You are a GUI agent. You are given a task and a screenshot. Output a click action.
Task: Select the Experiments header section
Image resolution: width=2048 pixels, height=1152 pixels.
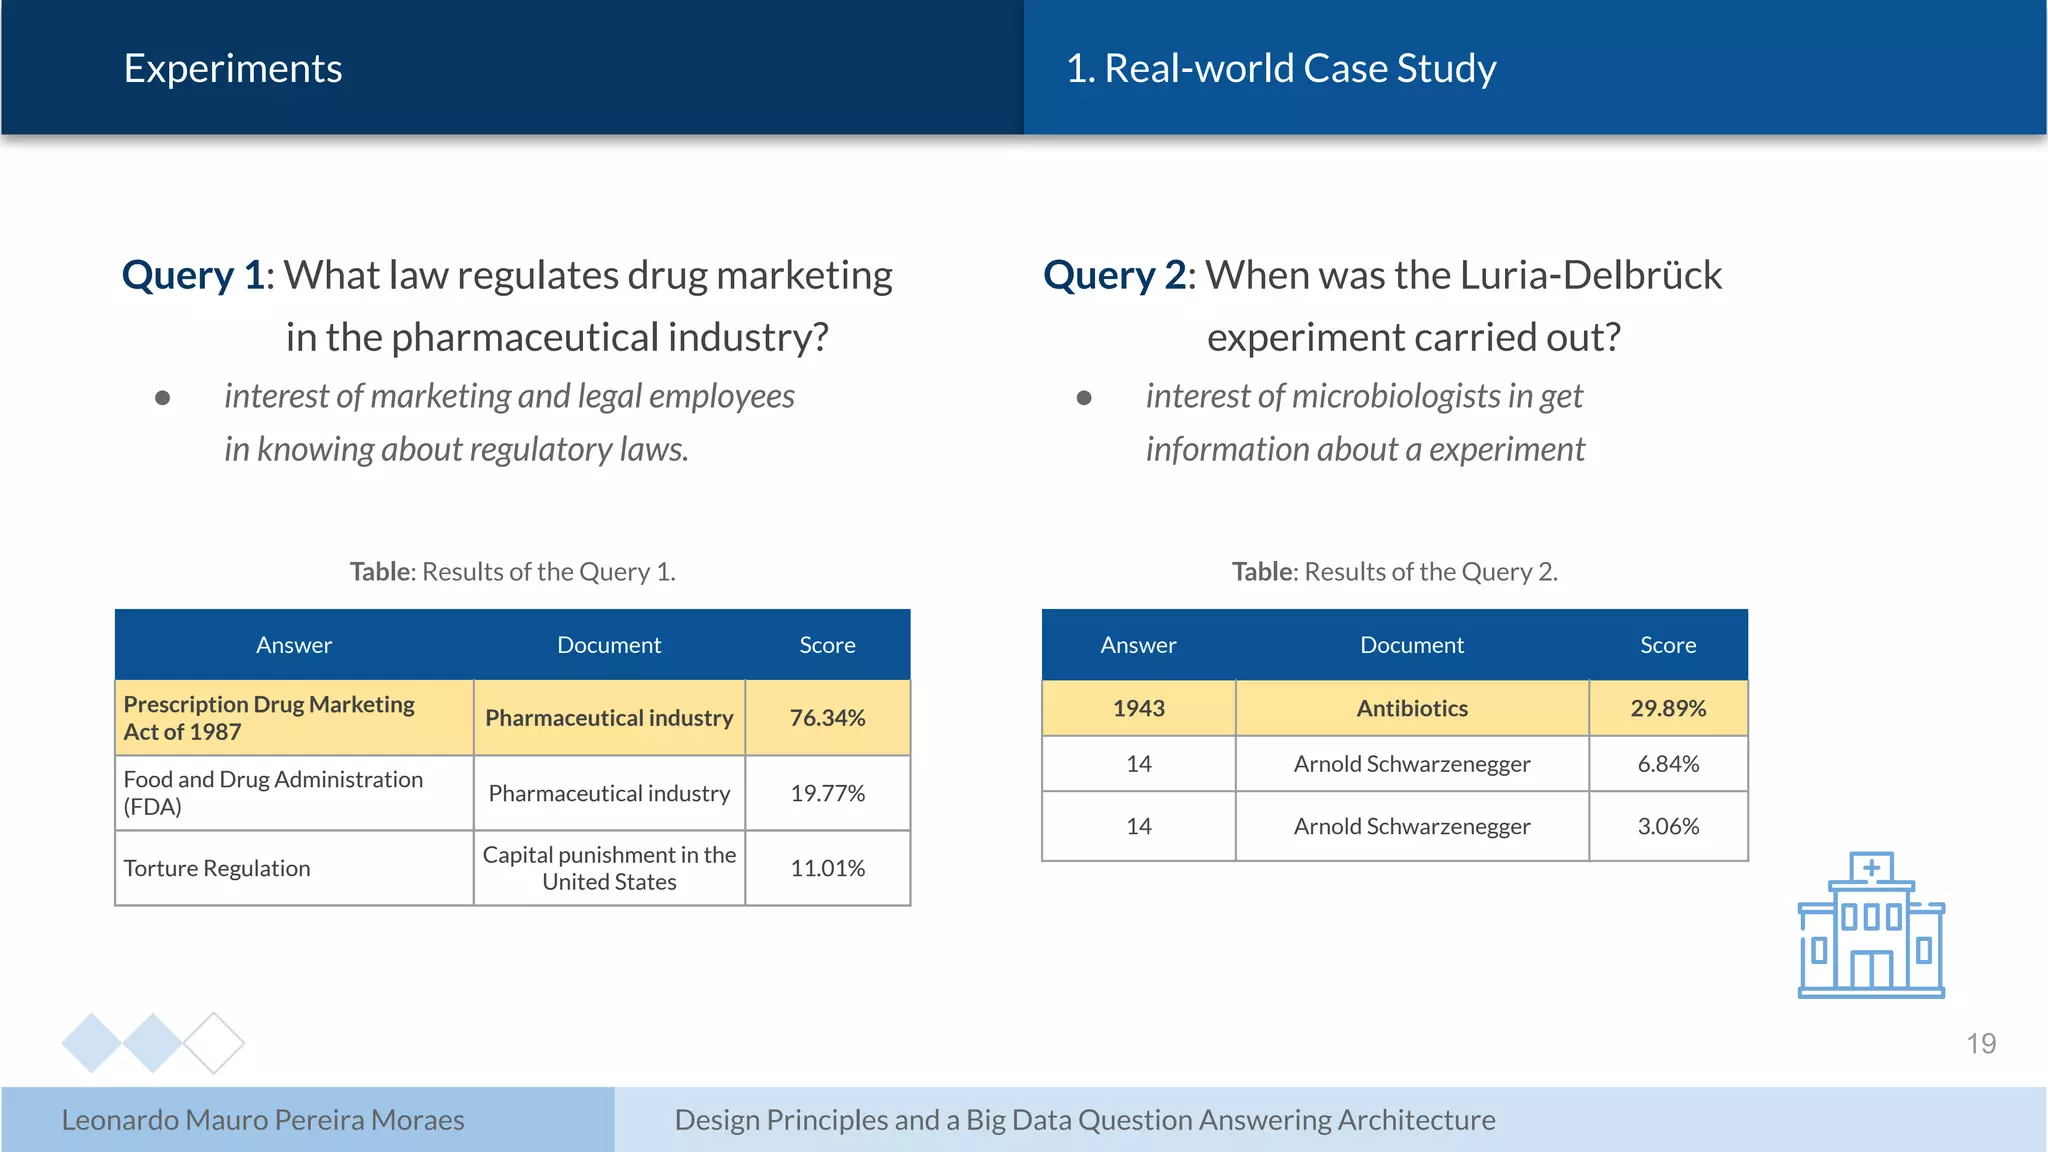(233, 68)
